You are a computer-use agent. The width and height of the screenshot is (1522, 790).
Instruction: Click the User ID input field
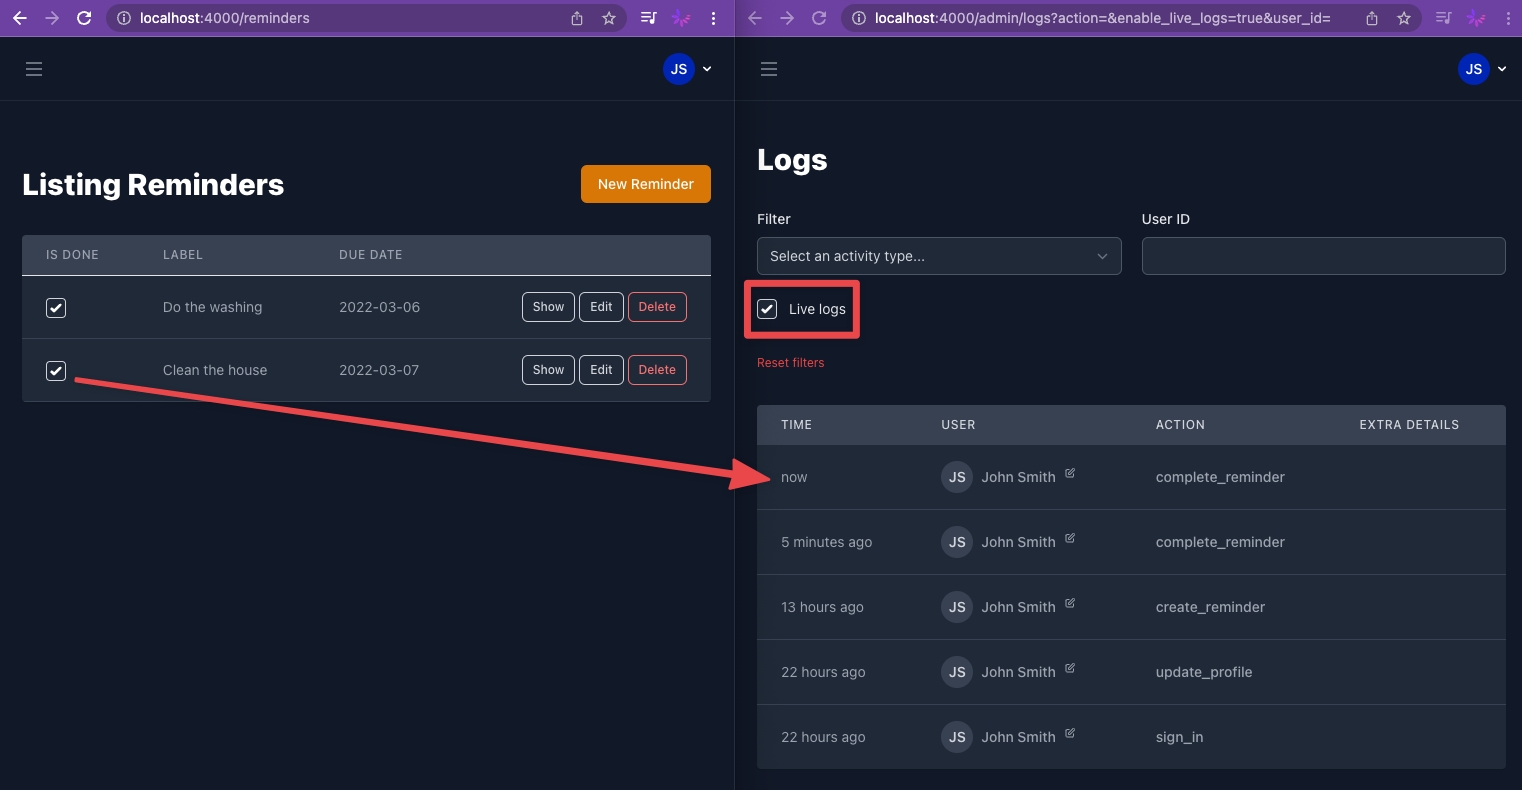(1322, 256)
